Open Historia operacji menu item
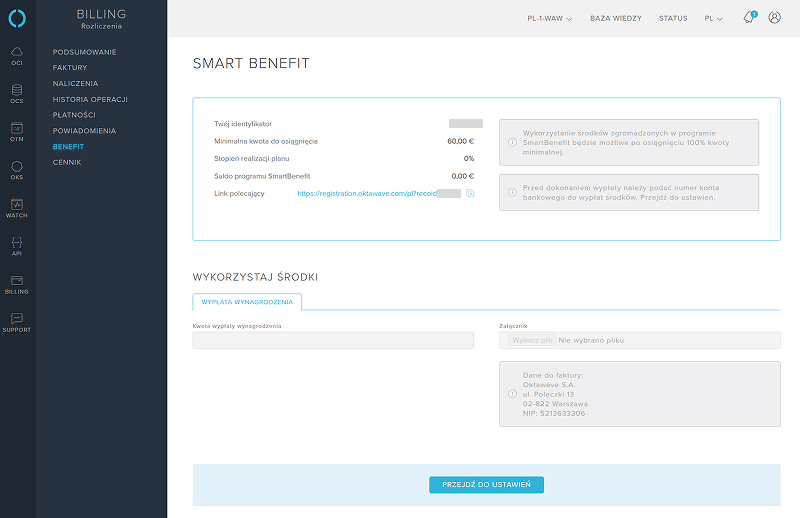This screenshot has width=800, height=518. click(90, 99)
